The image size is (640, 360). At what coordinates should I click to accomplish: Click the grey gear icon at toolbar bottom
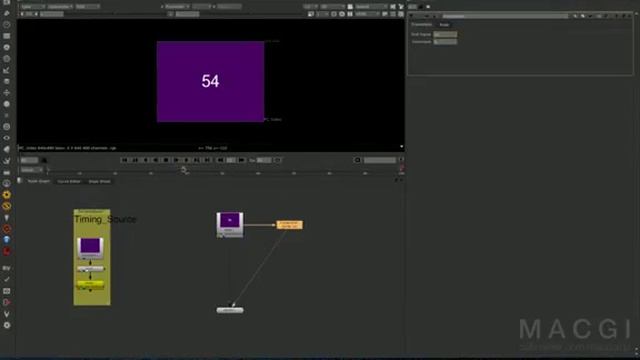7,325
